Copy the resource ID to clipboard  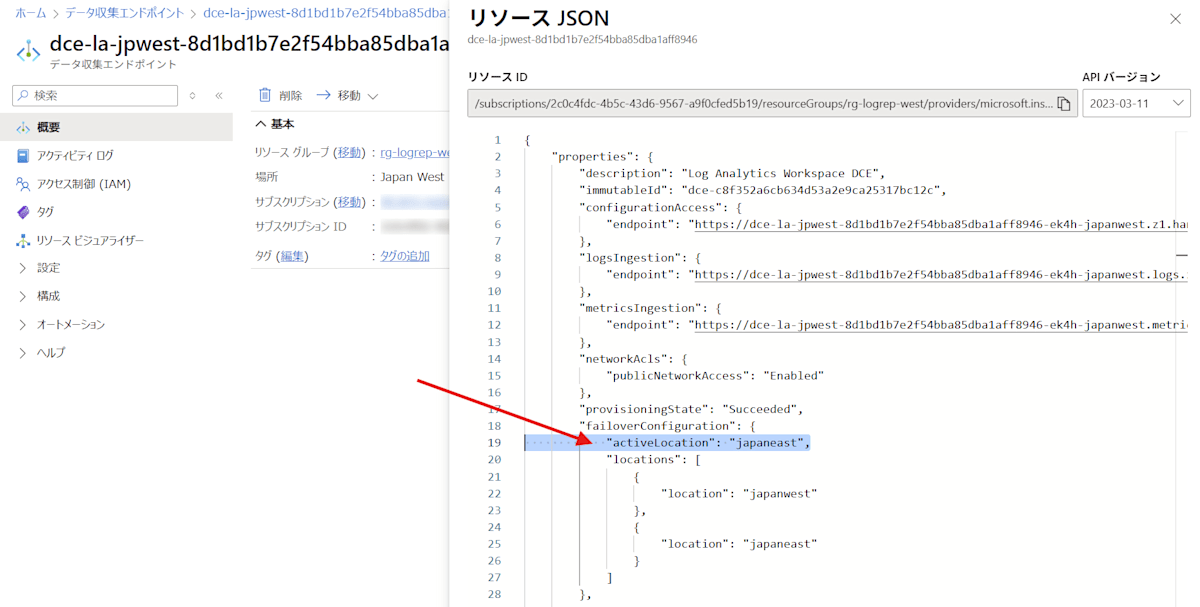pos(1065,103)
